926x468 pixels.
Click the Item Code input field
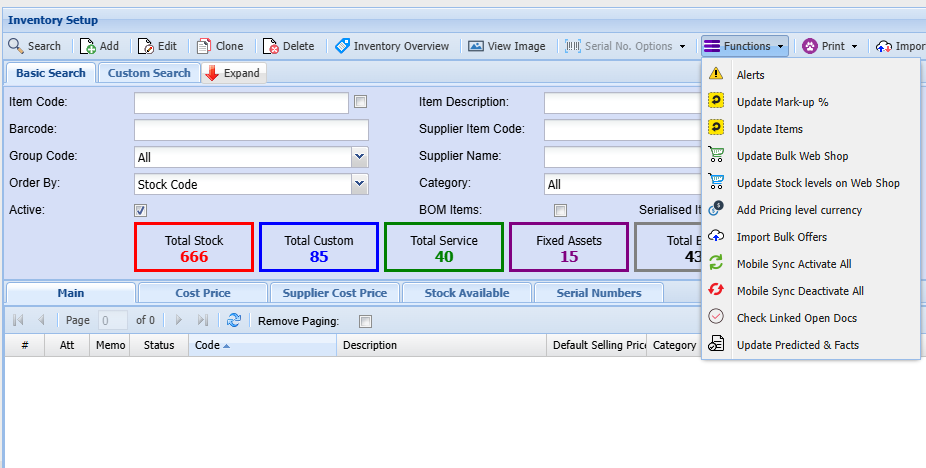241,103
